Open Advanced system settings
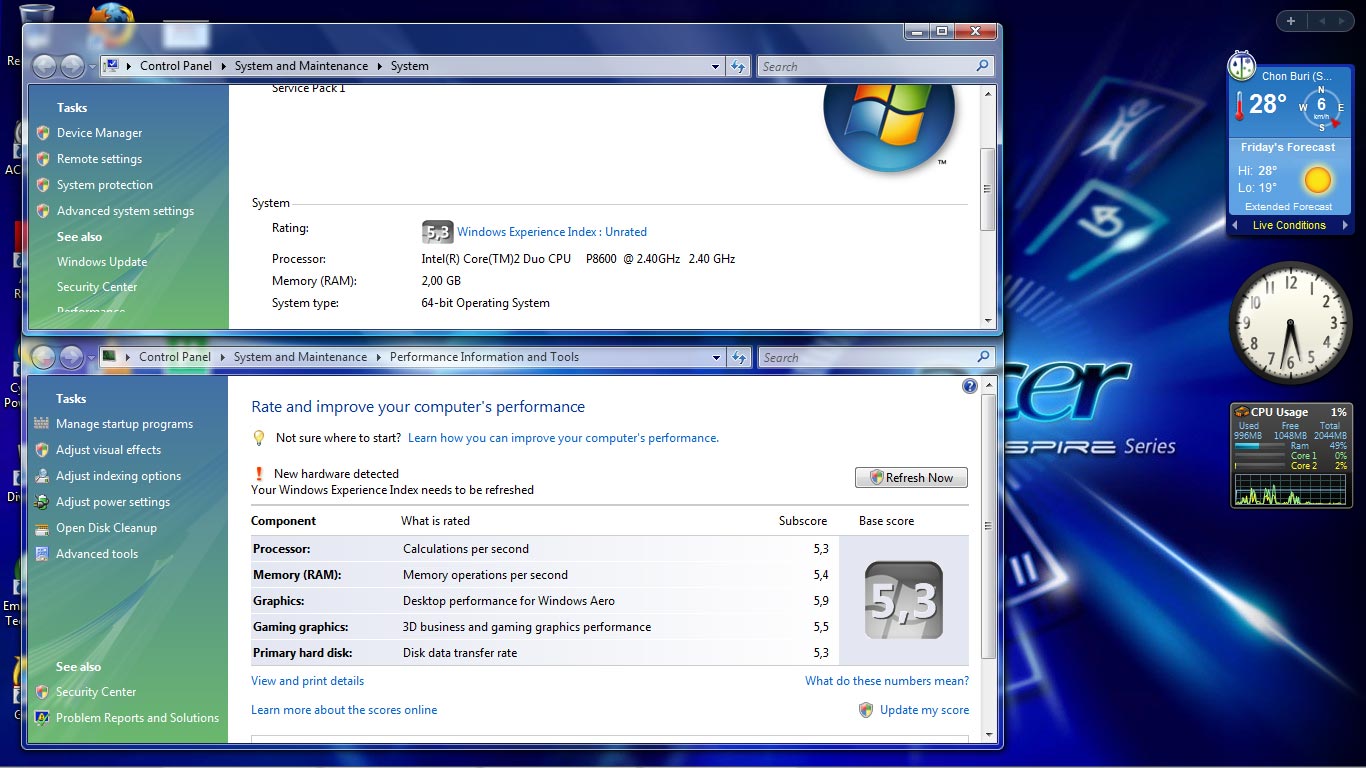This screenshot has width=1366, height=768. coord(125,211)
